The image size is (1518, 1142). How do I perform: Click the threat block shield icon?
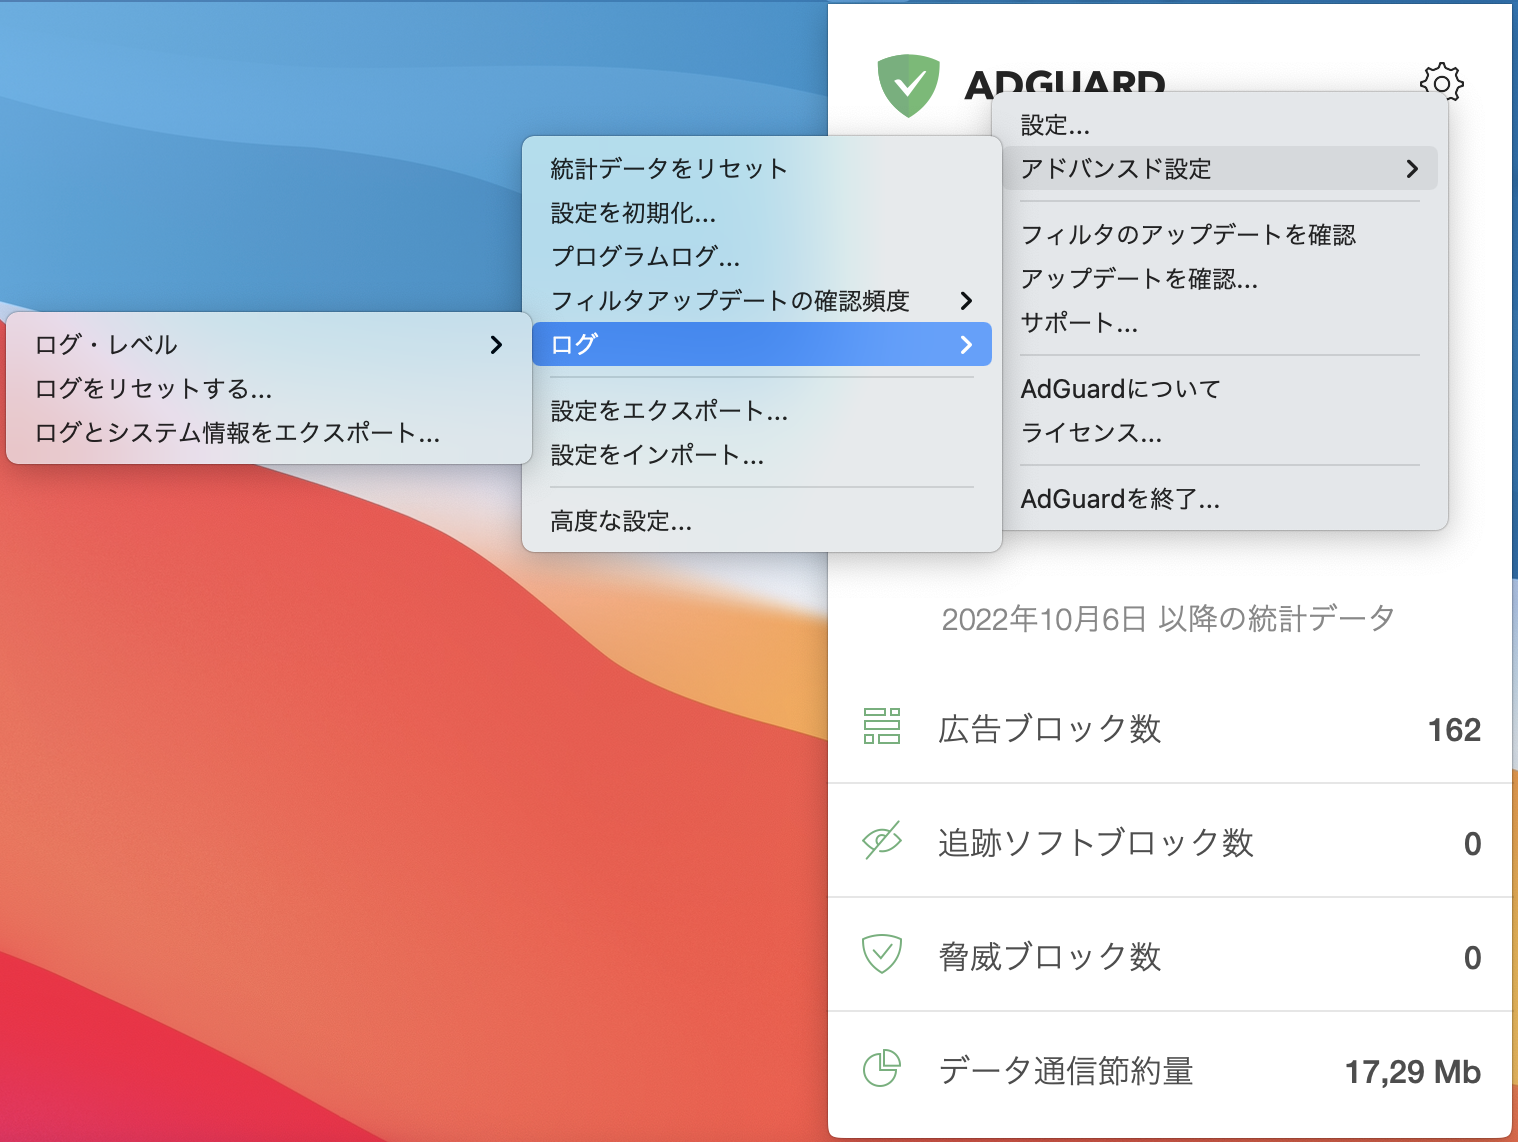882,954
